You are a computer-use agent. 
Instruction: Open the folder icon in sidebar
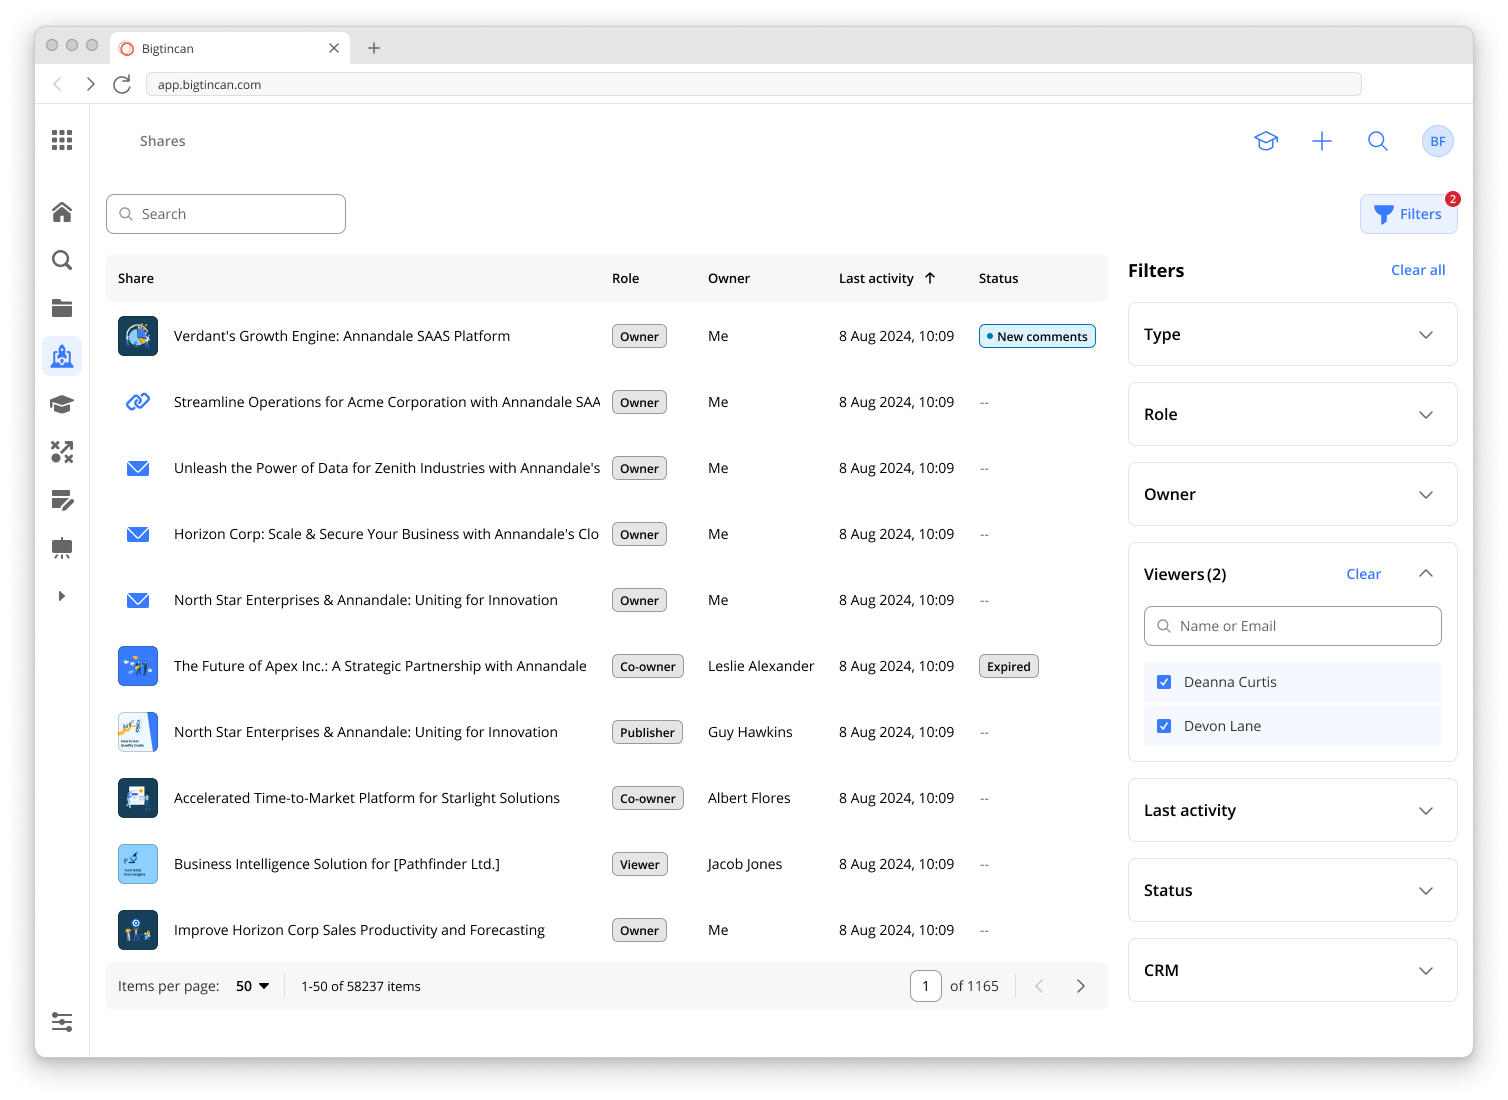pos(62,308)
